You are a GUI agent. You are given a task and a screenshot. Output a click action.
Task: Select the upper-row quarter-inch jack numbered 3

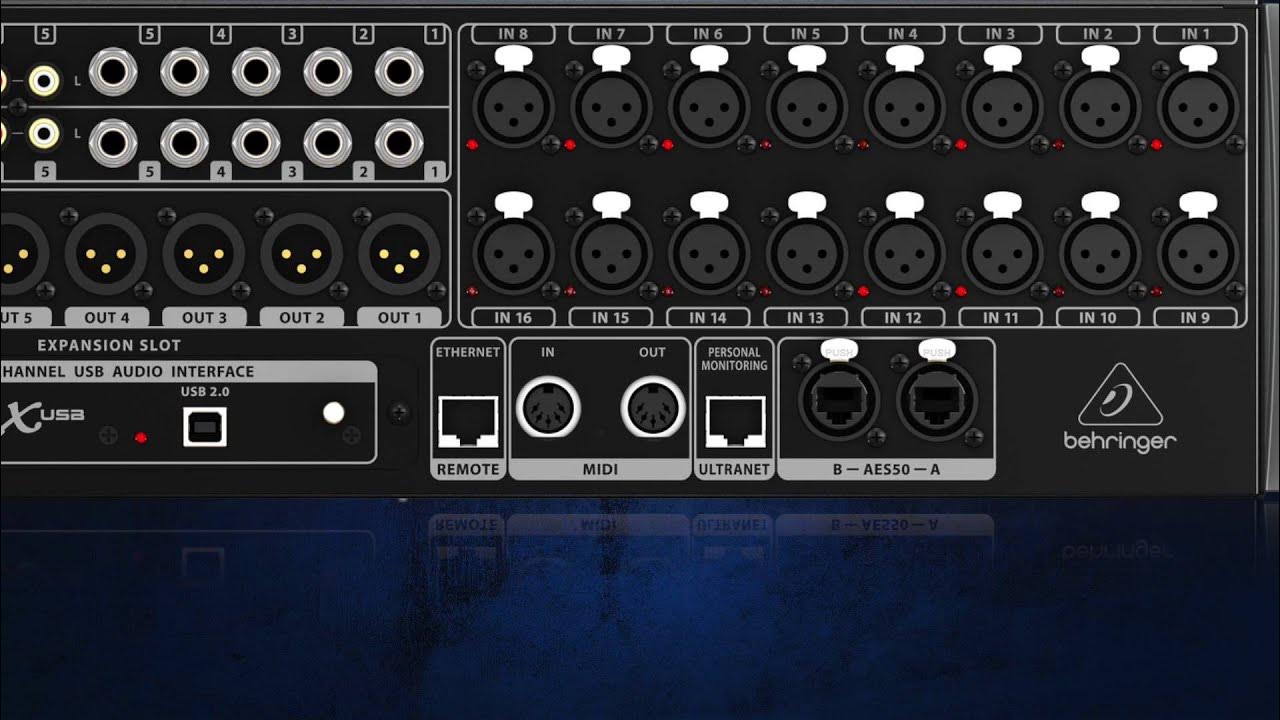256,71
